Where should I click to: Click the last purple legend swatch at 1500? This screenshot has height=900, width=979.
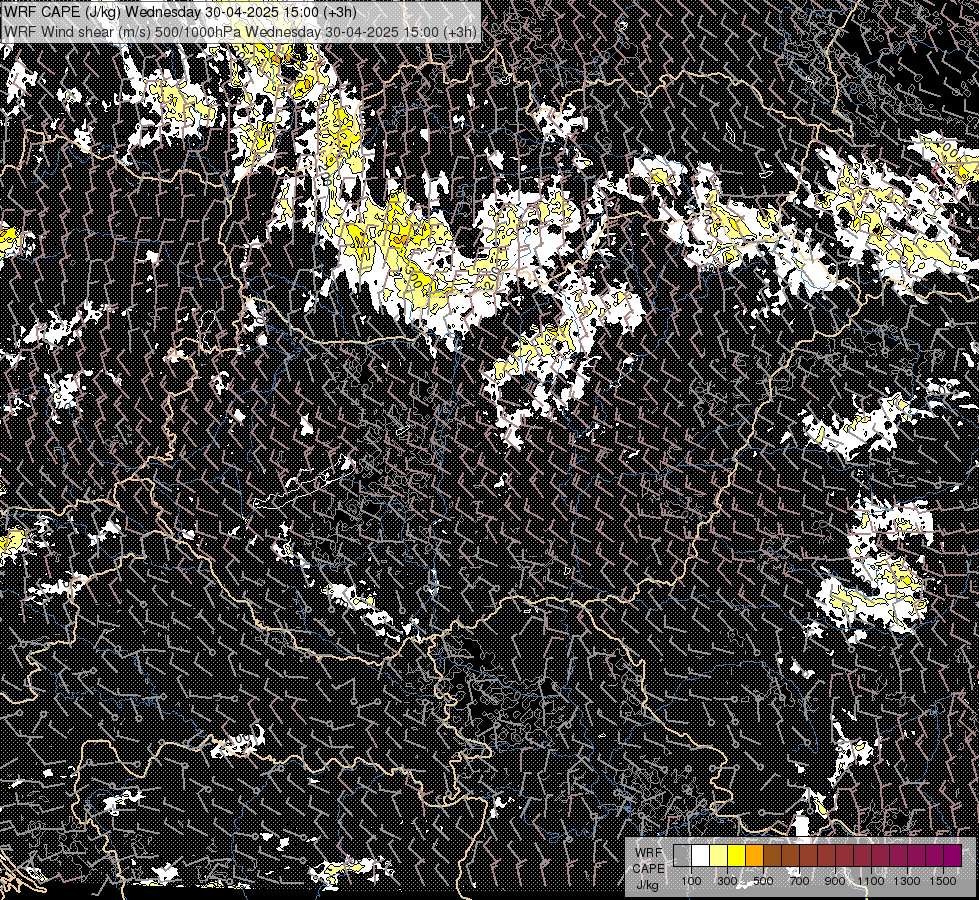click(x=953, y=855)
